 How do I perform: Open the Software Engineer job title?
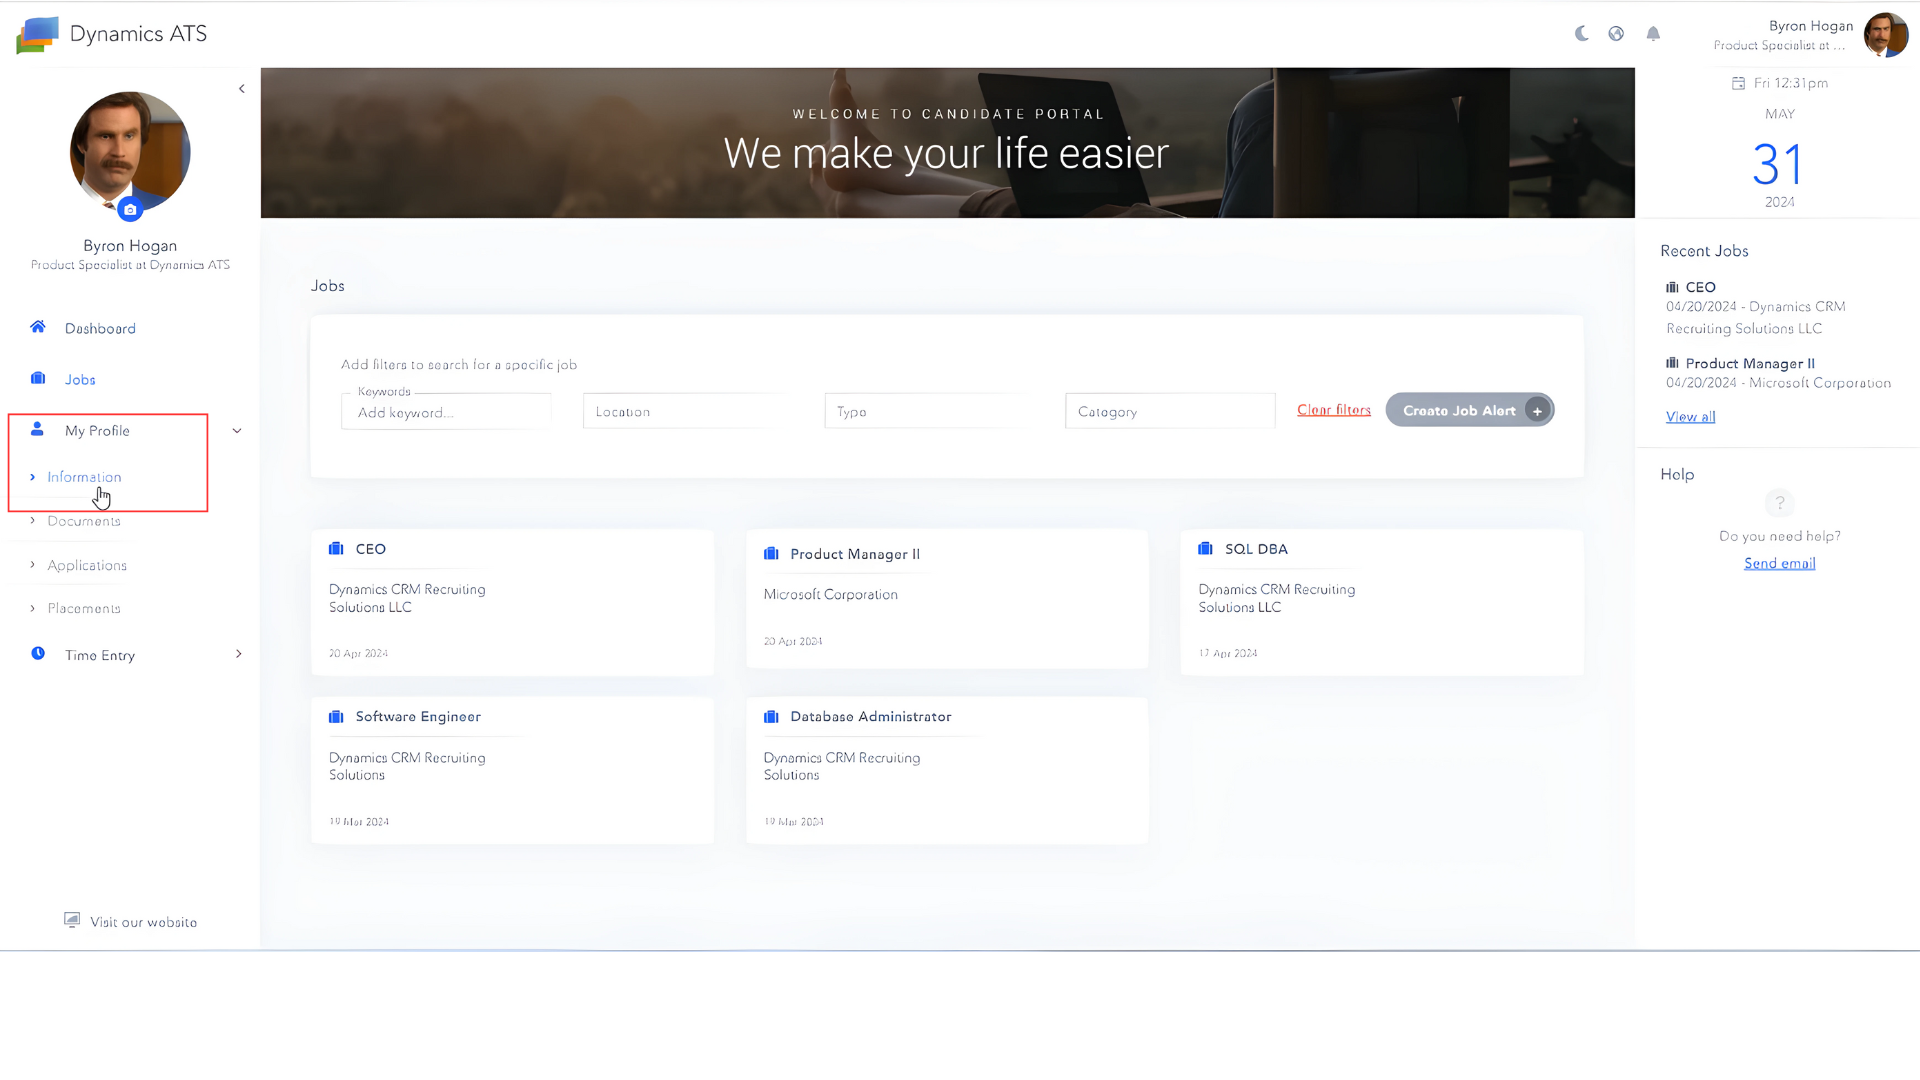click(418, 717)
